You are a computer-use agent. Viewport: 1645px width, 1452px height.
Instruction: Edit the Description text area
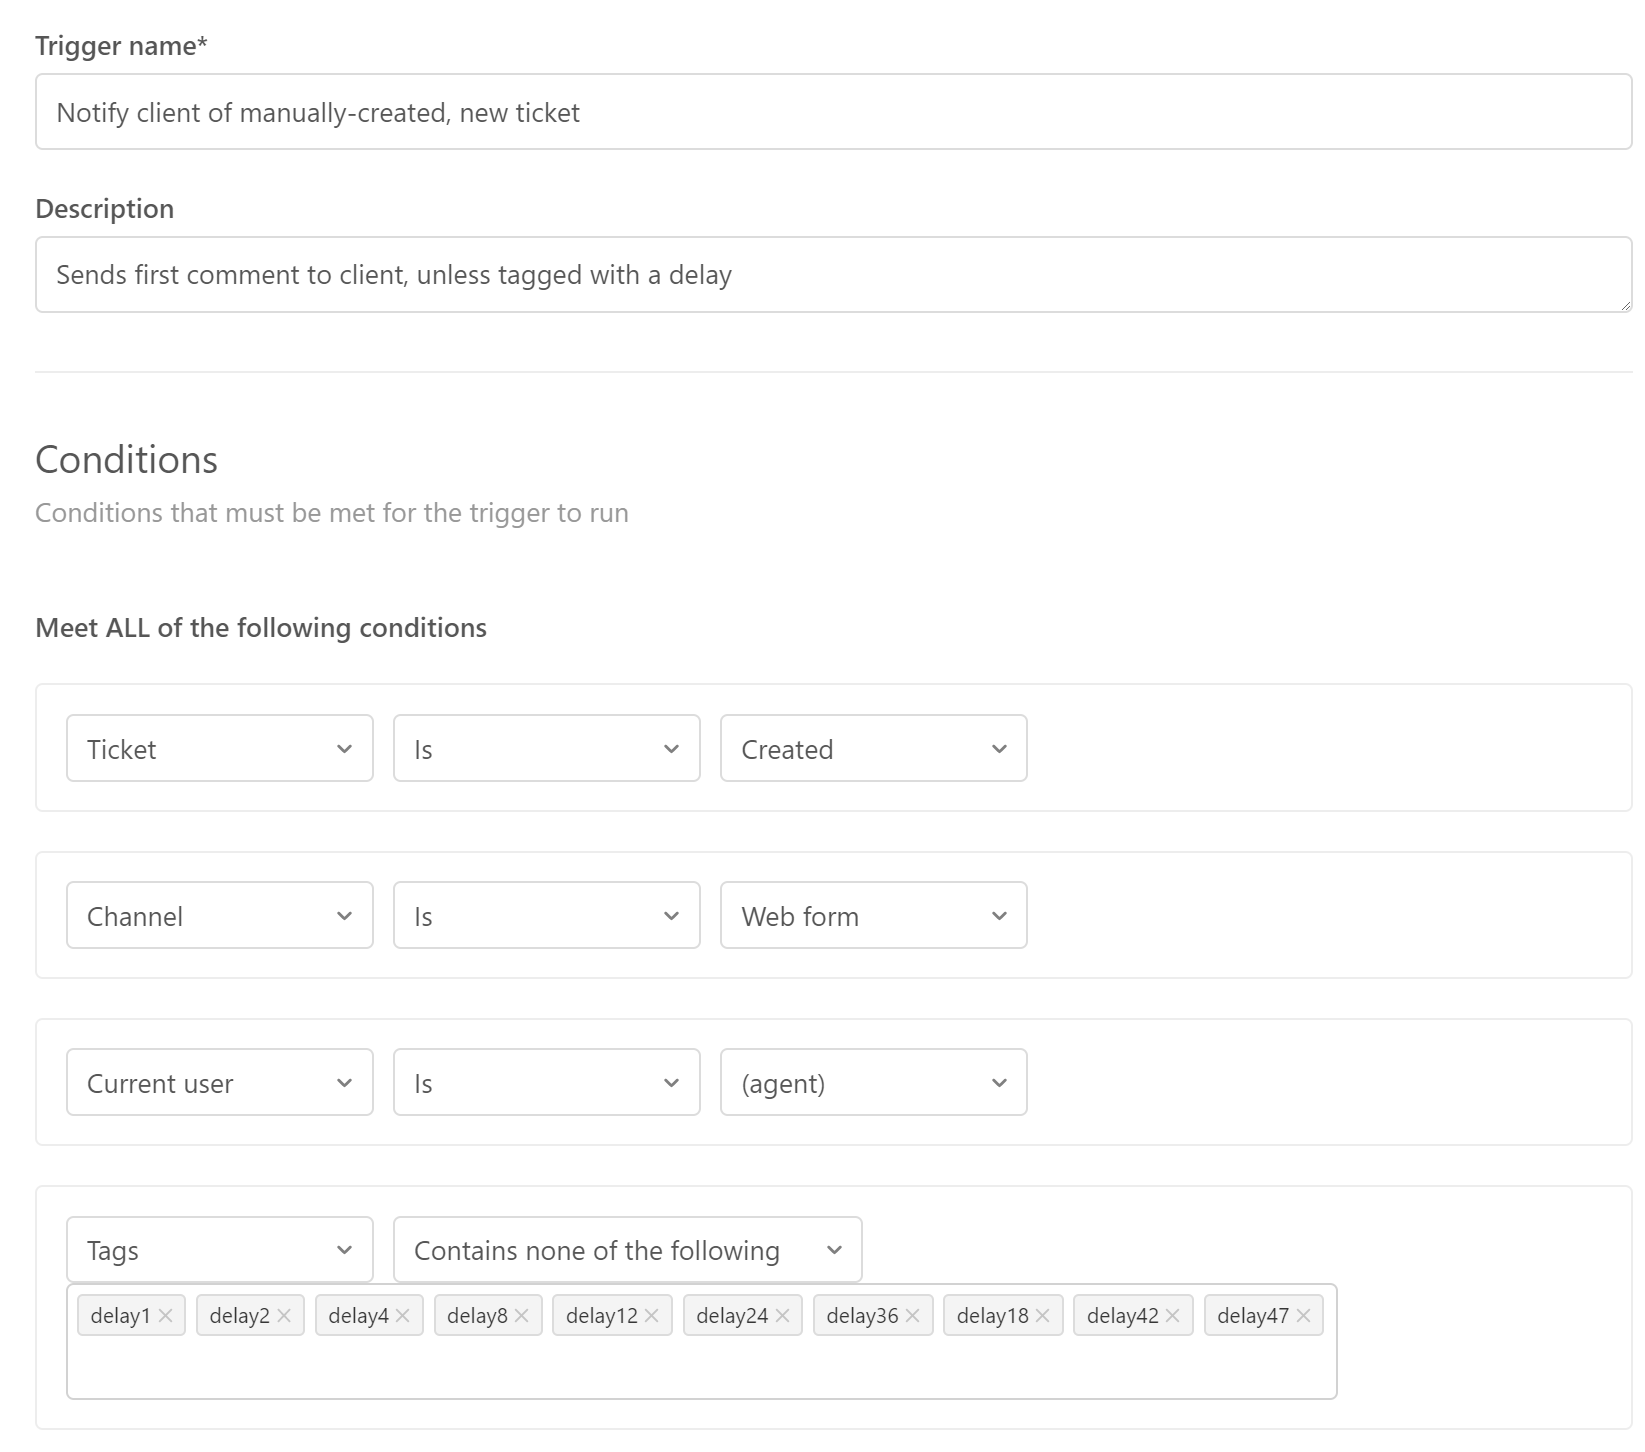833,275
